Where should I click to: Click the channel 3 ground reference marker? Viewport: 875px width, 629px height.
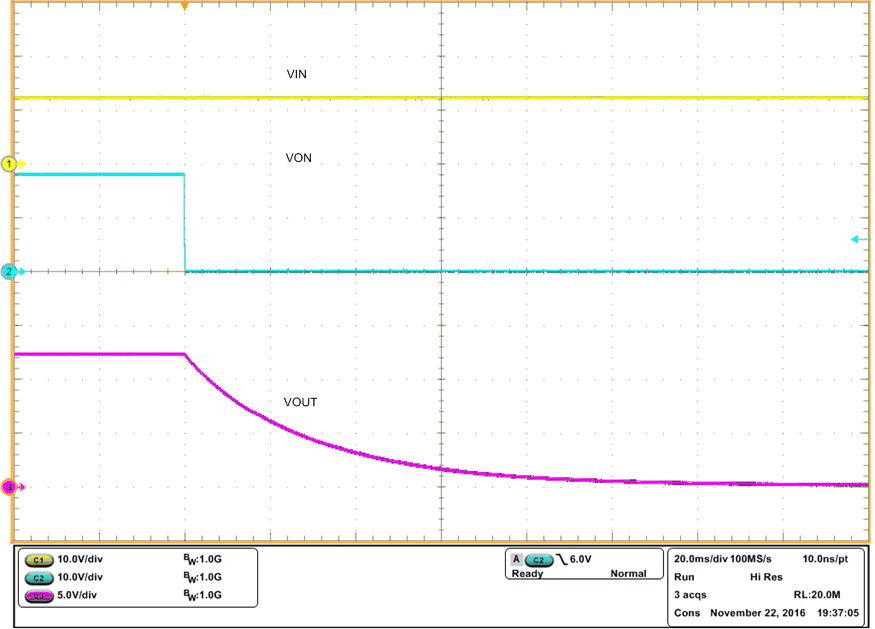click(x=8, y=486)
